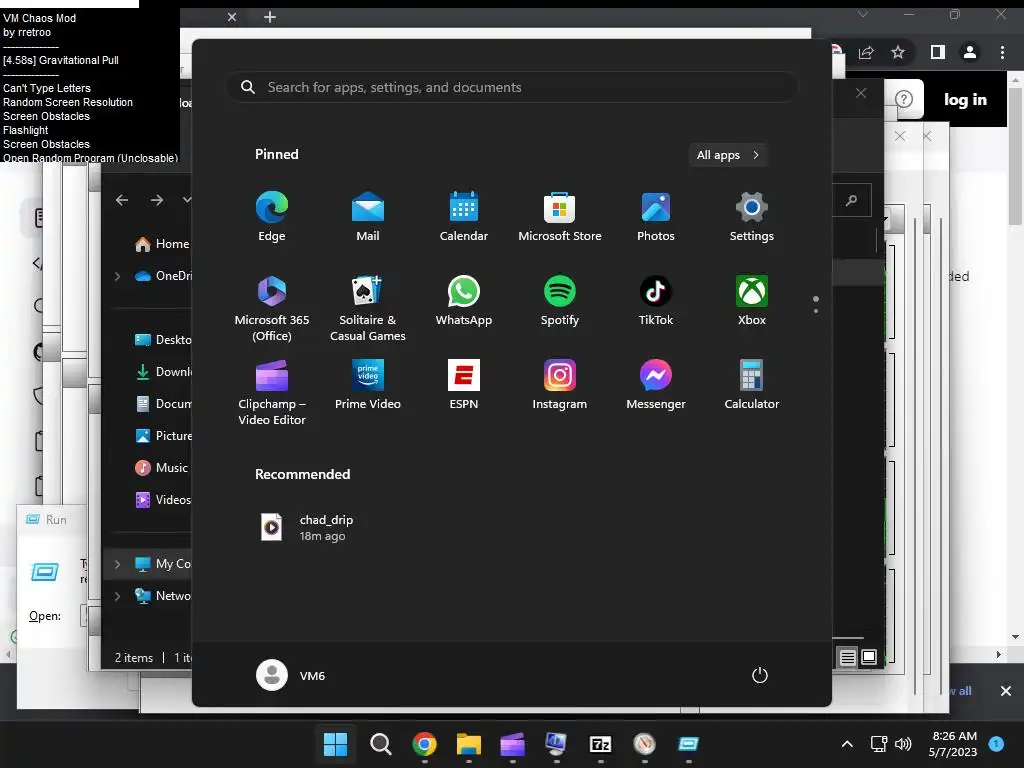Open the Calendar app
This screenshot has height=768, width=1024.
click(x=464, y=217)
